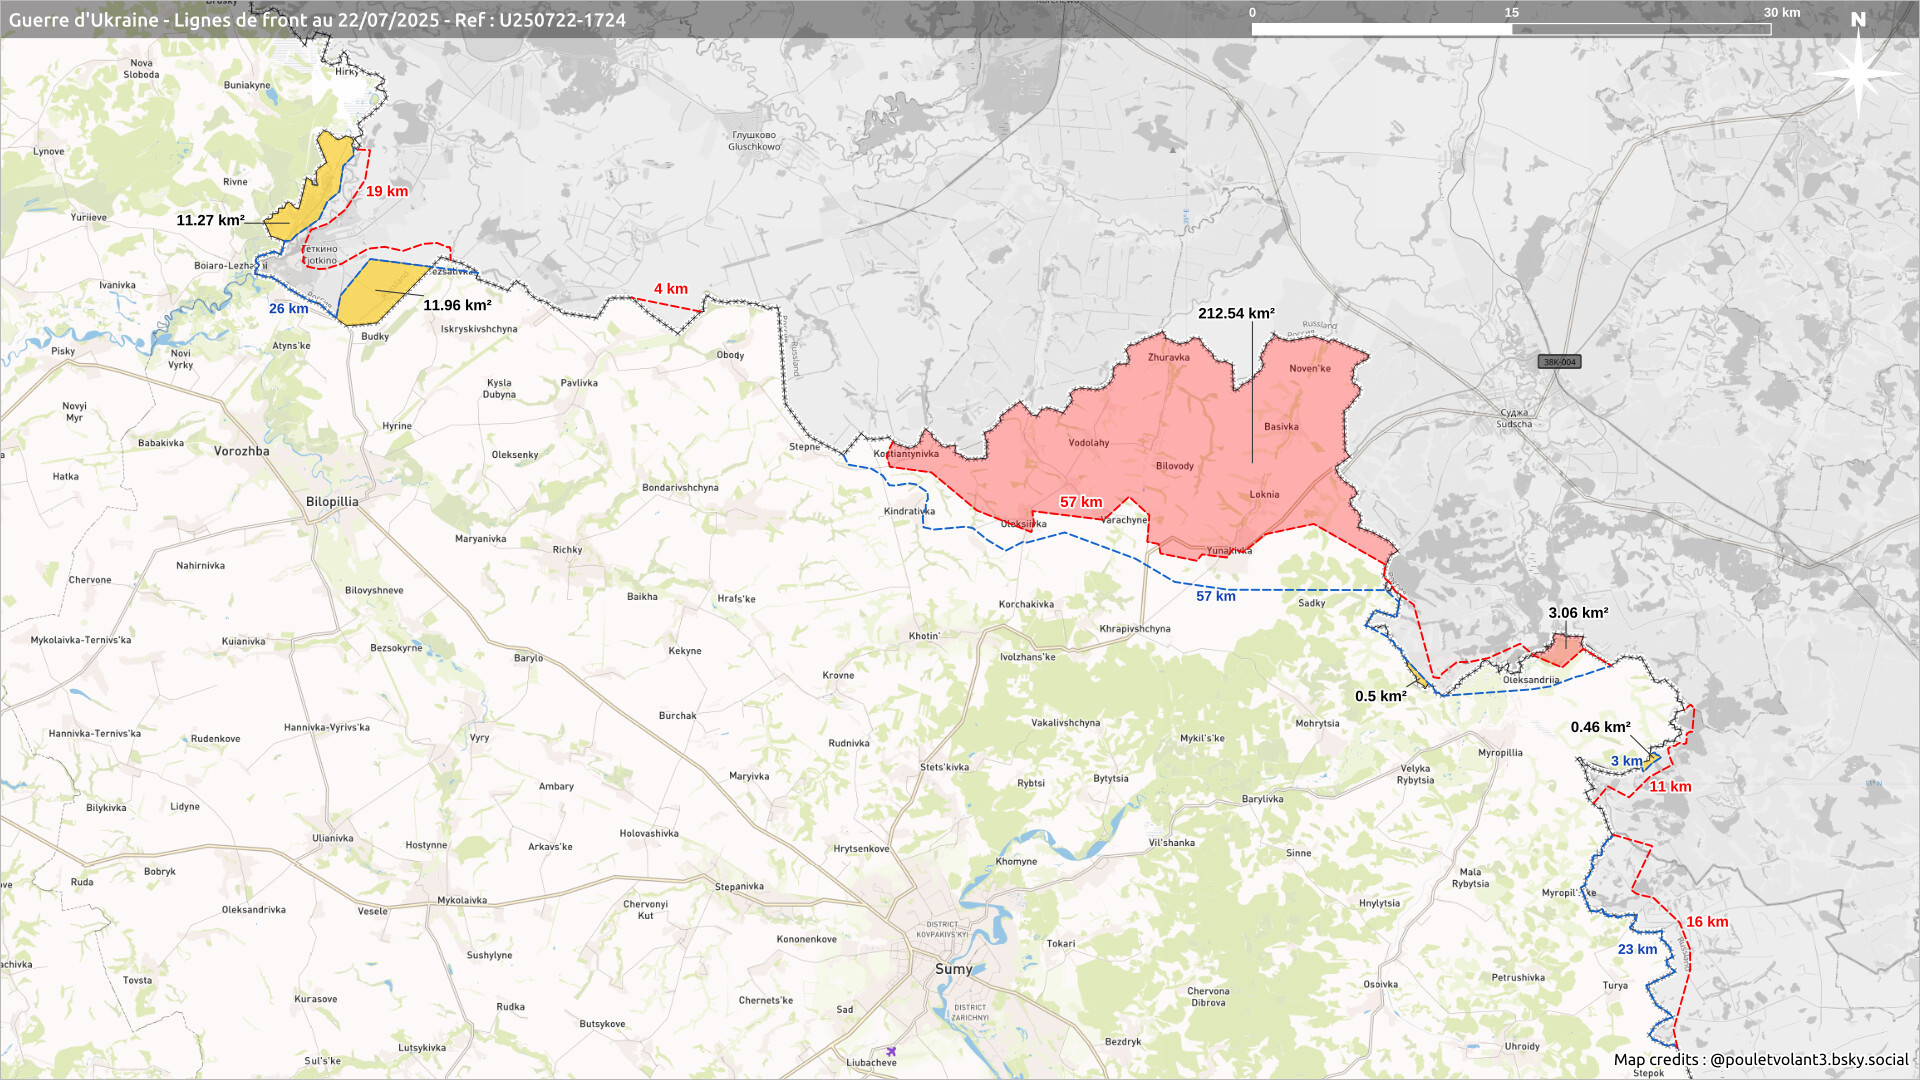Click the Iskryskivshchyna village label
Image resolution: width=1920 pixels, height=1080 pixels.
[479, 329]
